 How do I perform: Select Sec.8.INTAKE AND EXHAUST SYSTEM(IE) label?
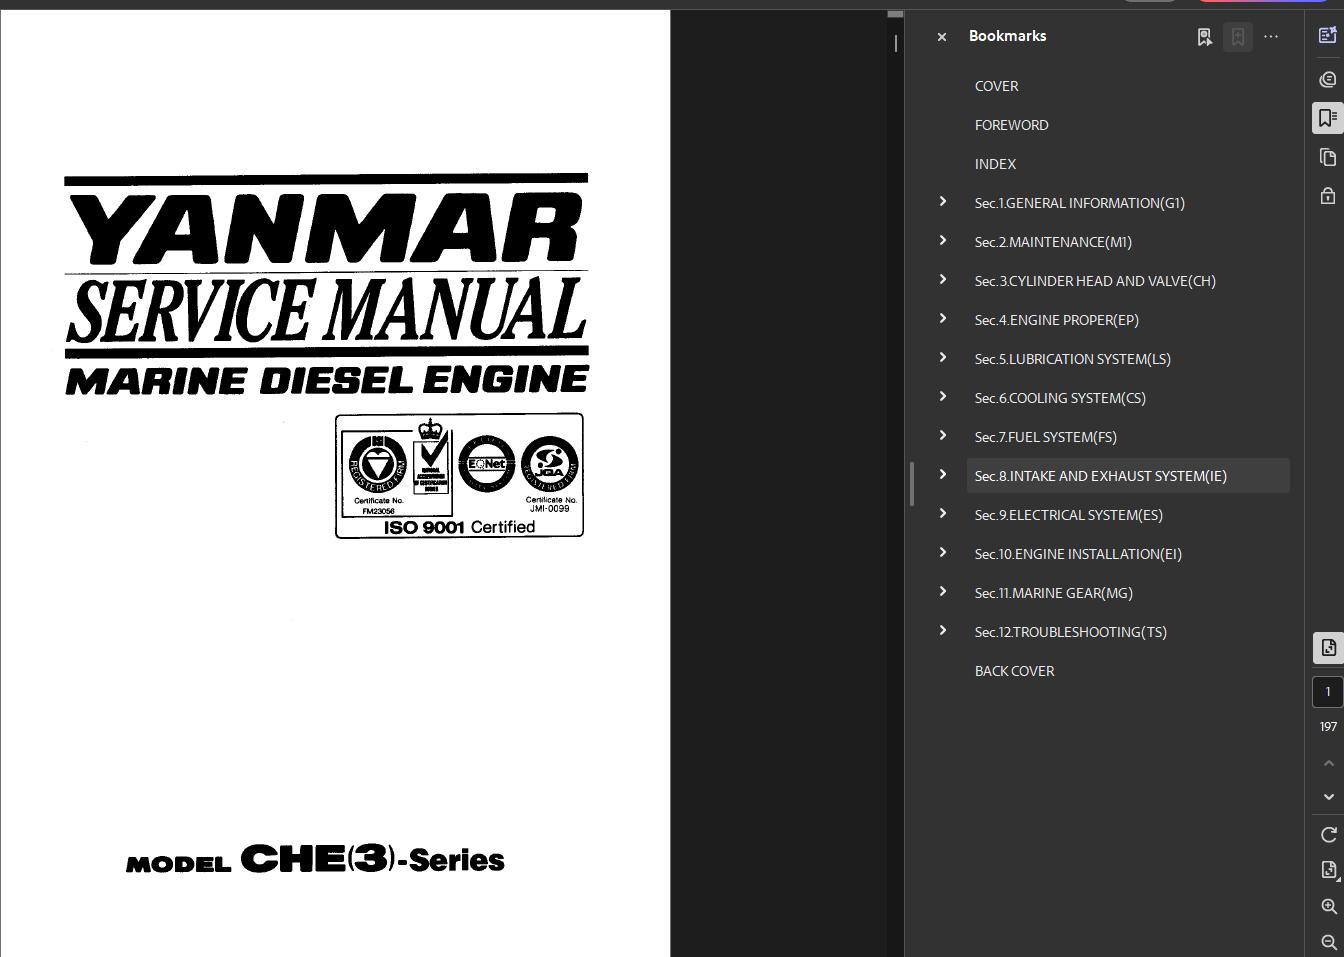[x=1101, y=477]
